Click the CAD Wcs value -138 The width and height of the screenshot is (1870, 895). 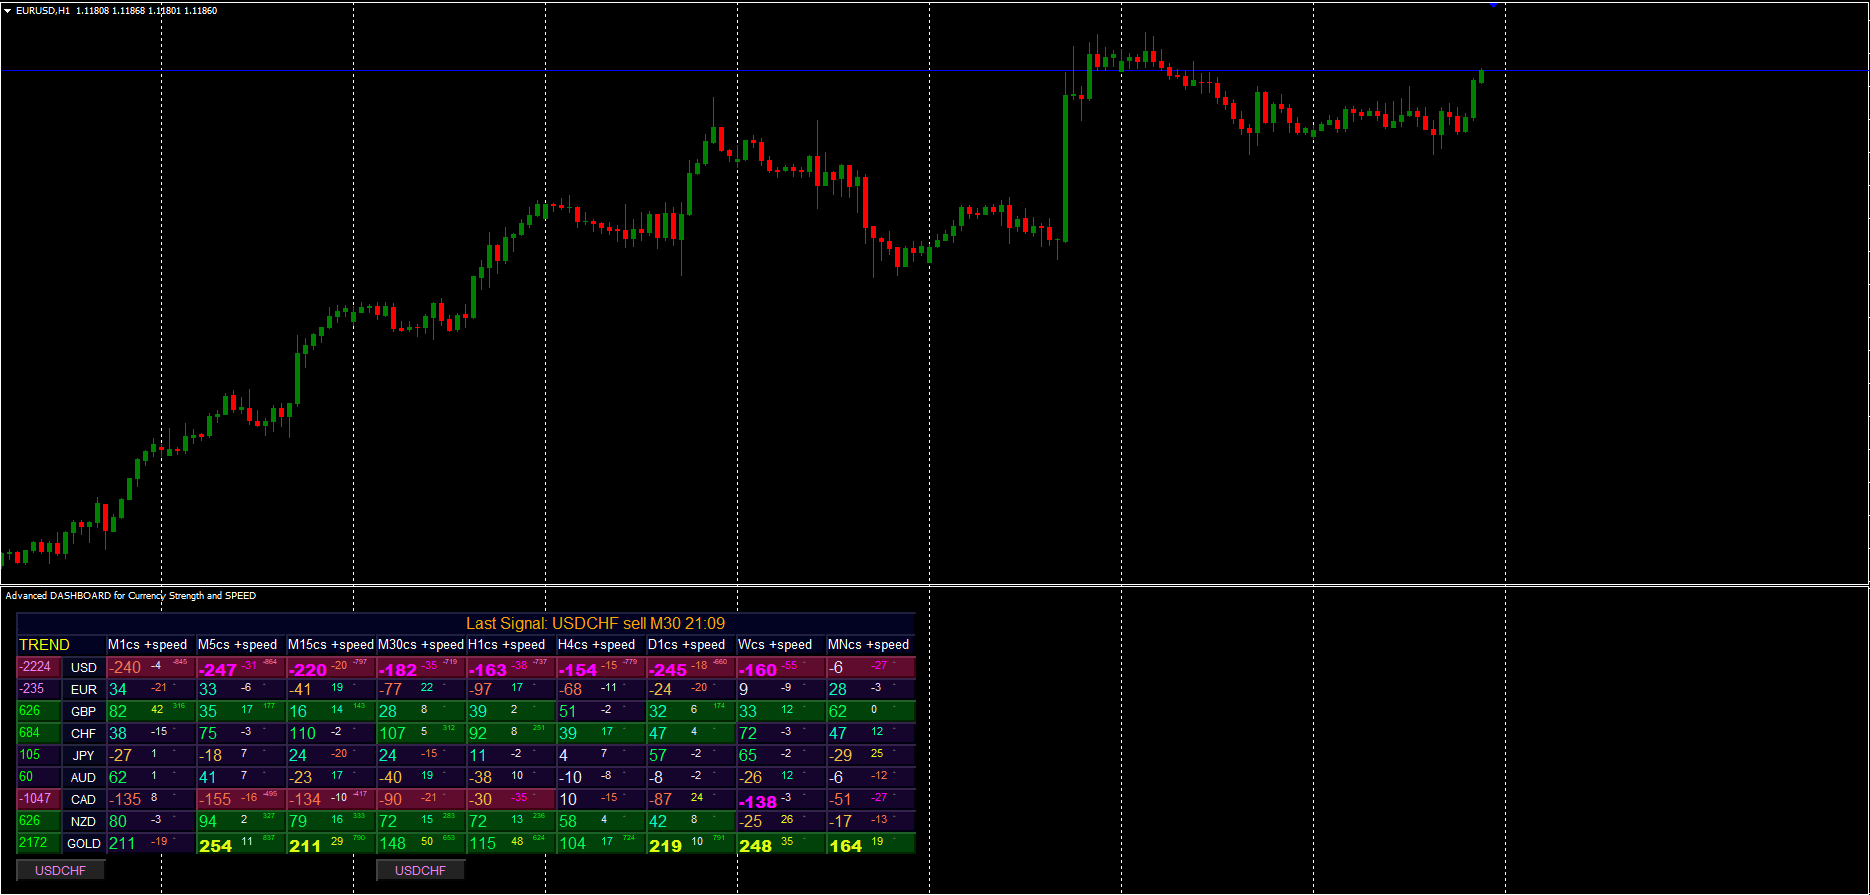pos(758,802)
